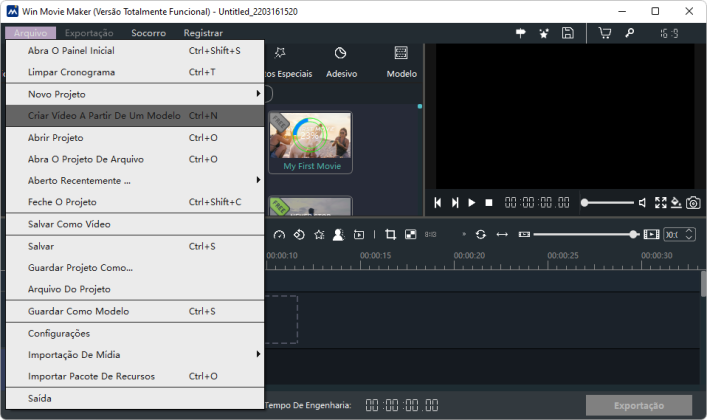
Task: Click the fullscreen preview icon
Action: [661, 203]
